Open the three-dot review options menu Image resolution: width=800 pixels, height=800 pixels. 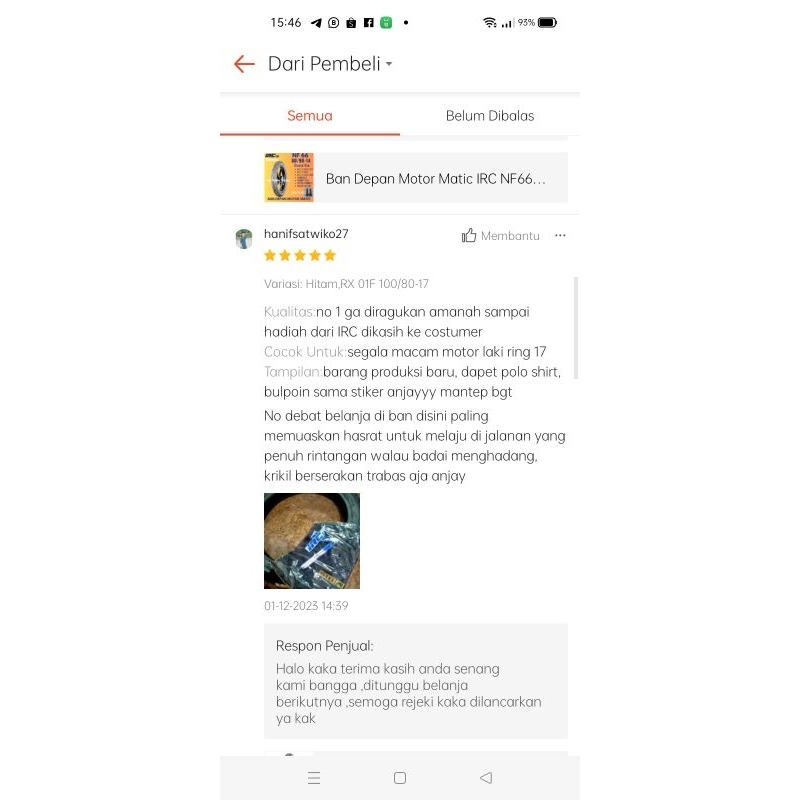560,235
